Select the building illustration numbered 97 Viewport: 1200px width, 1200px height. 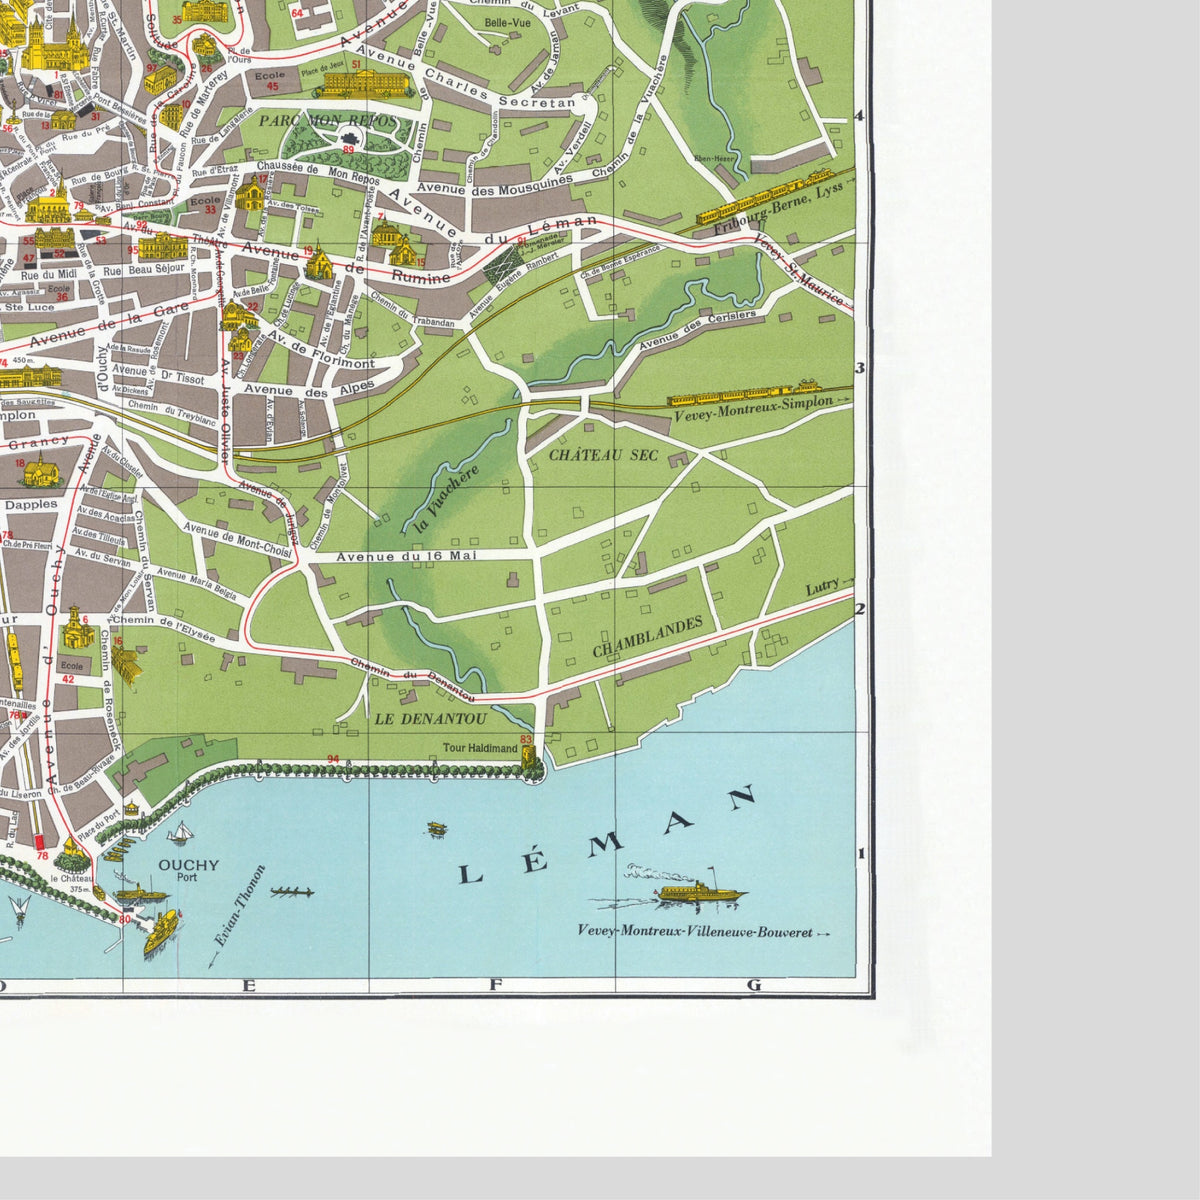point(158,82)
